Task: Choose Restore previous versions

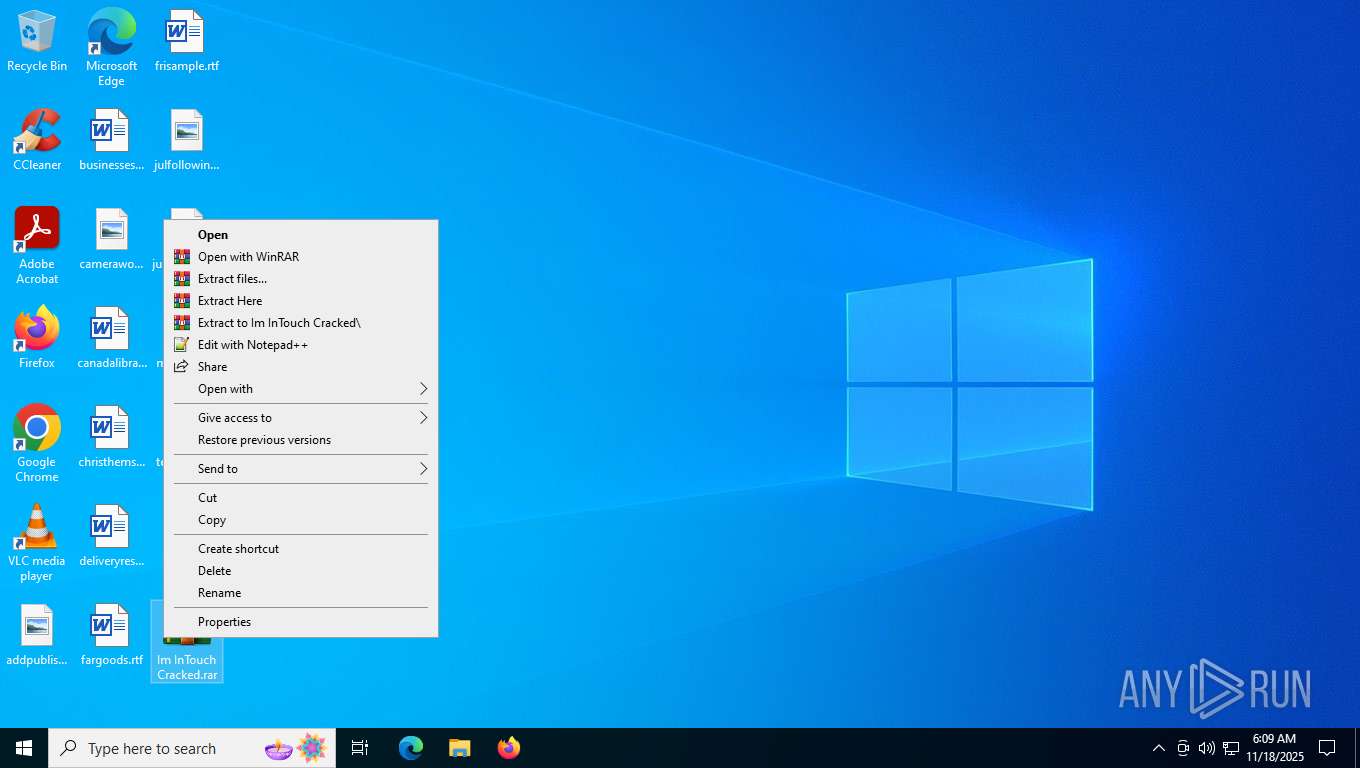Action: tap(301, 440)
